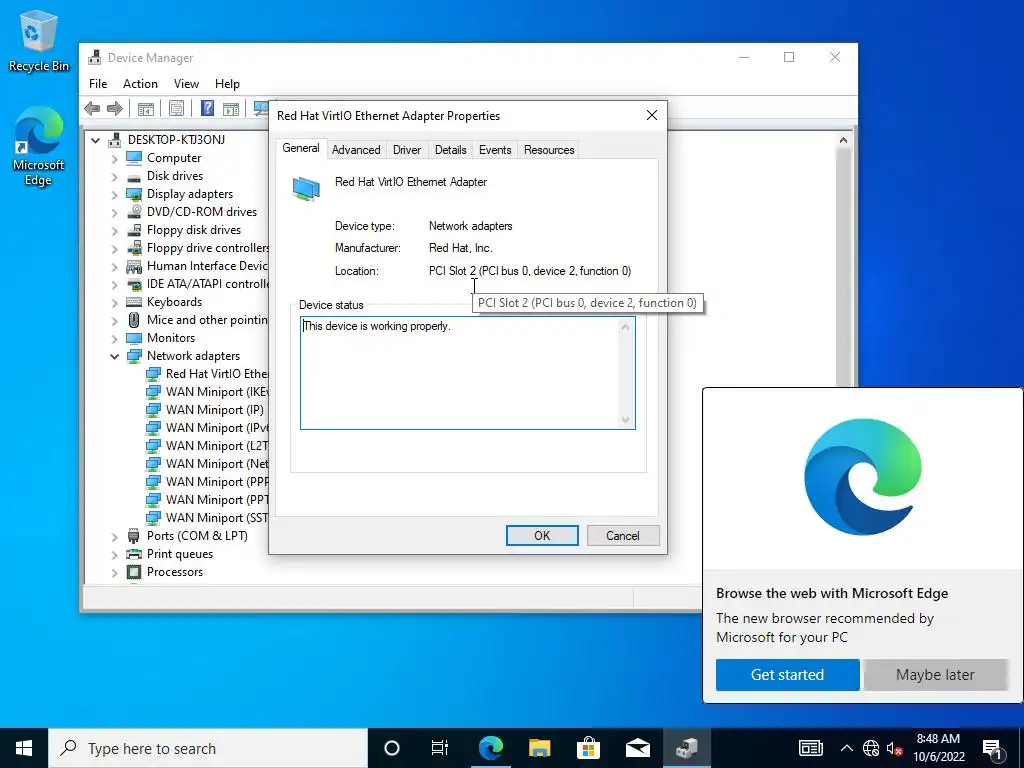Image resolution: width=1024 pixels, height=768 pixels.
Task: Open the Help menu in Device Manager
Action: click(x=227, y=84)
